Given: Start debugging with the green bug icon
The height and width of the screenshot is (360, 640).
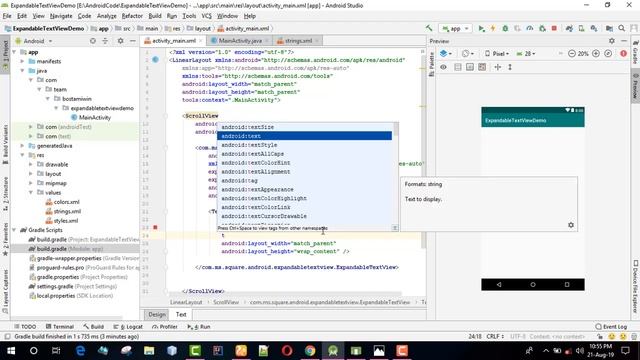Looking at the screenshot, I should click(x=505, y=28).
